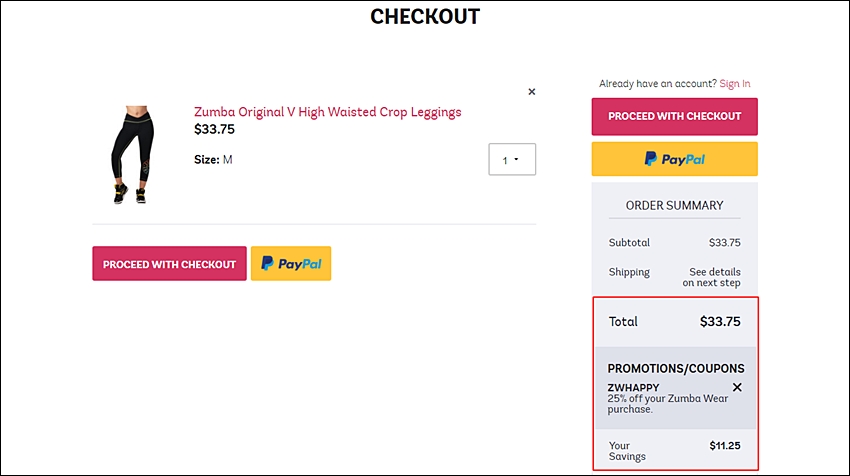Click the Total amount $33.75 in bold
This screenshot has height=476, width=850.
[720, 321]
